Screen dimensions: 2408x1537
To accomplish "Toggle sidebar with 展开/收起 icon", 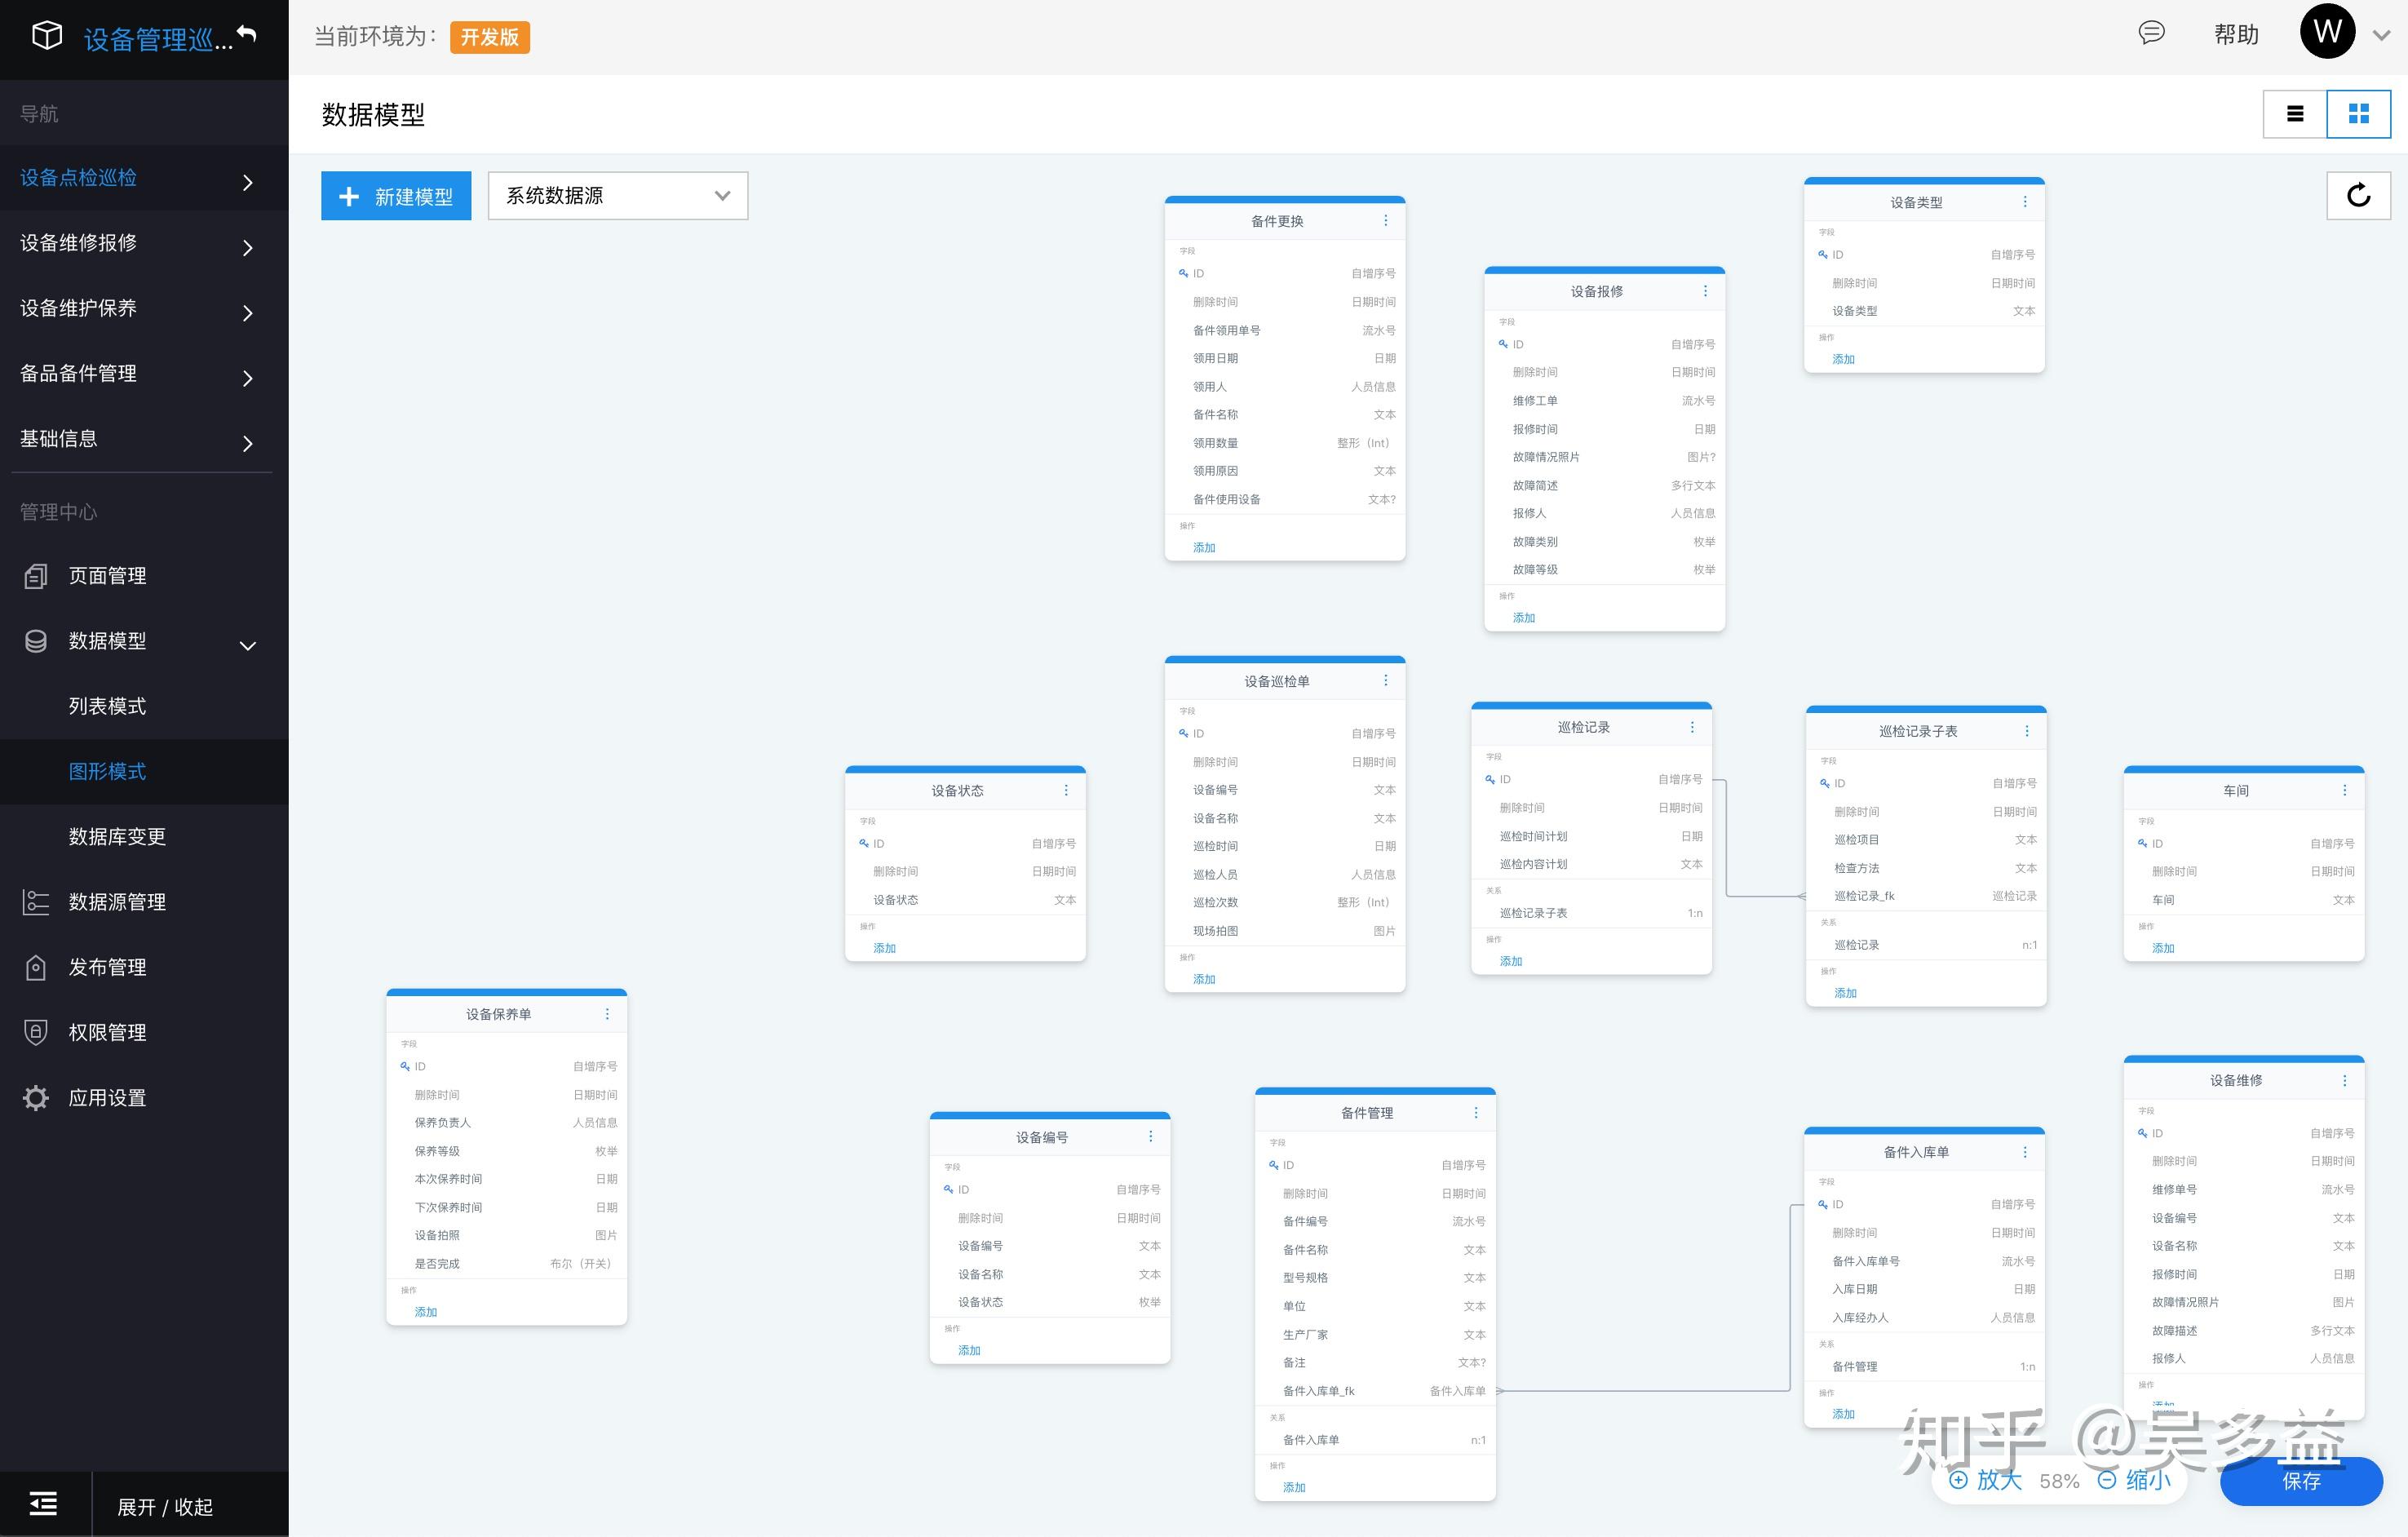I will coord(43,1504).
